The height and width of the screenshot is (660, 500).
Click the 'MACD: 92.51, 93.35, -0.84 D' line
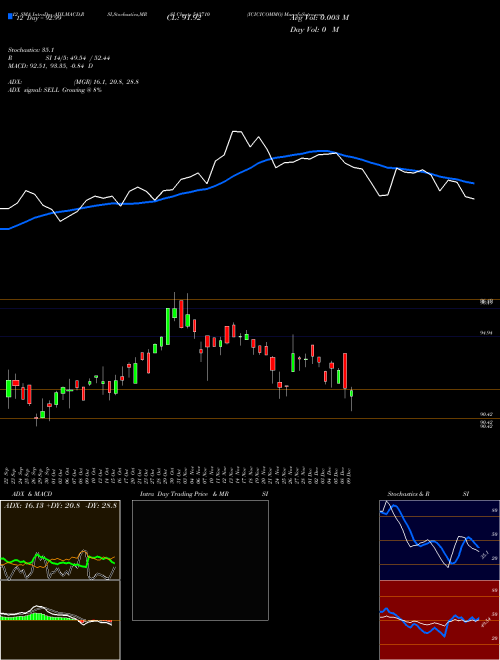(51, 66)
